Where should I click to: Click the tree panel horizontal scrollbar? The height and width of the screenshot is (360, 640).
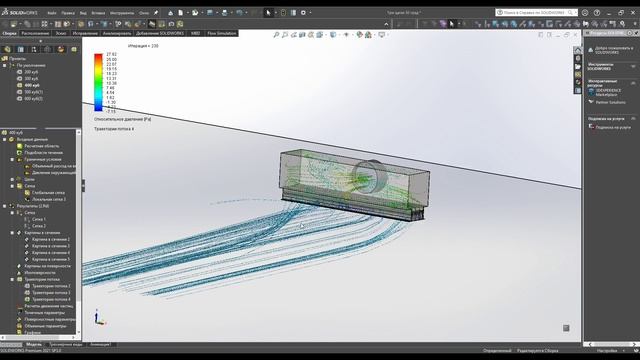point(39,337)
